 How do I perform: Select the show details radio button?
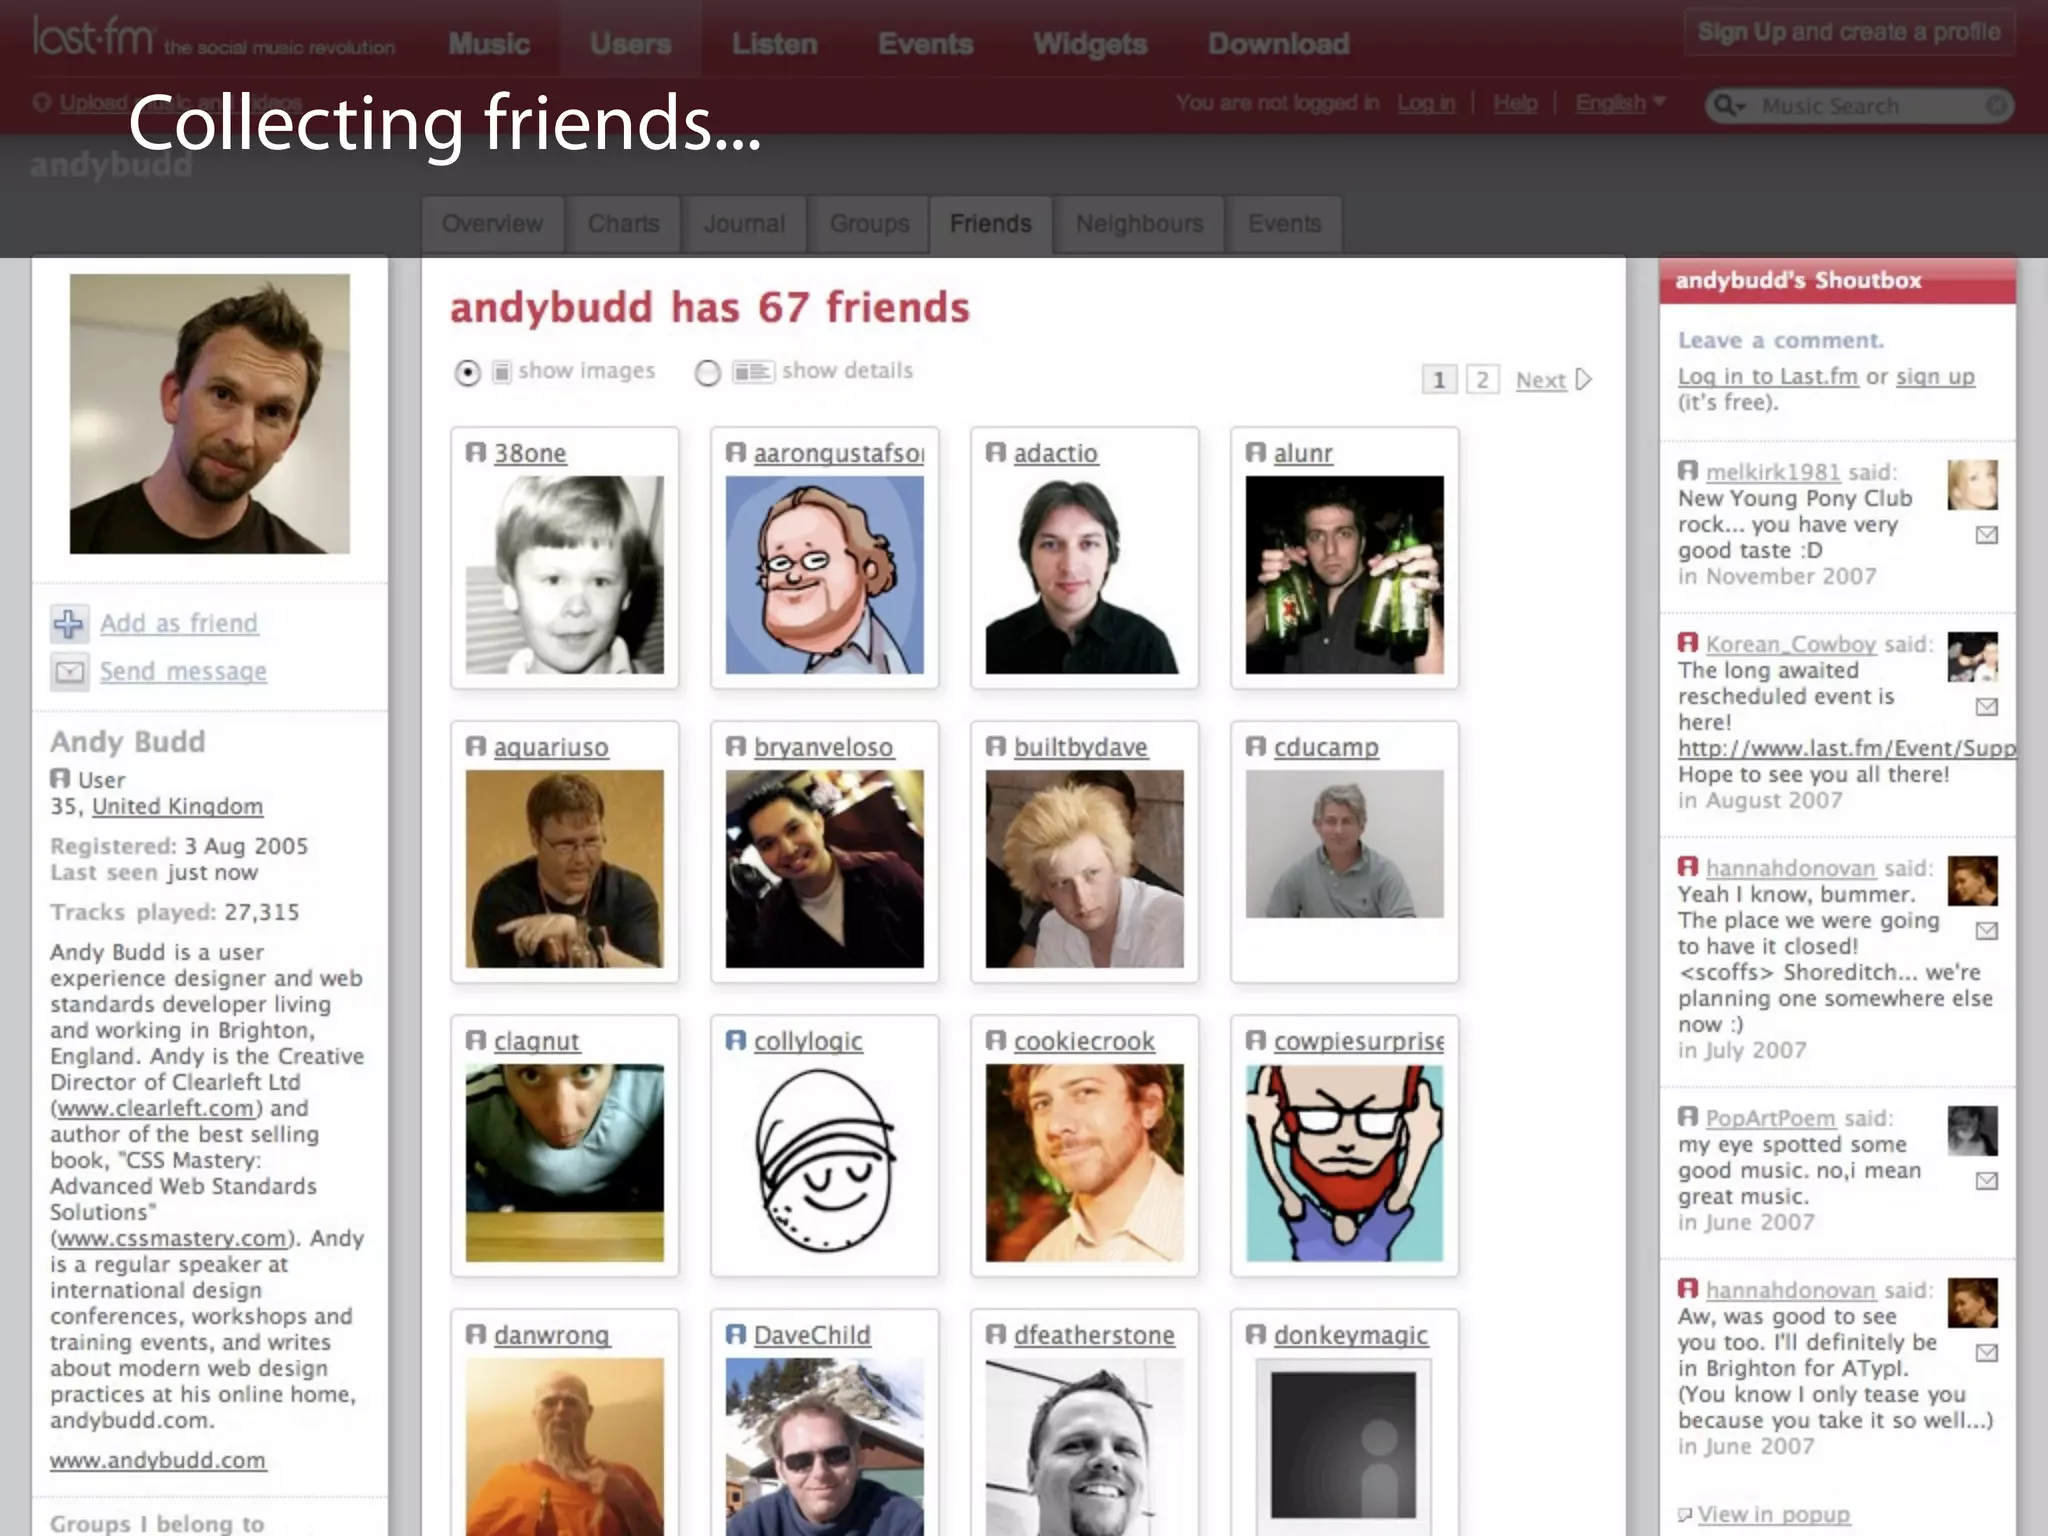coord(708,373)
